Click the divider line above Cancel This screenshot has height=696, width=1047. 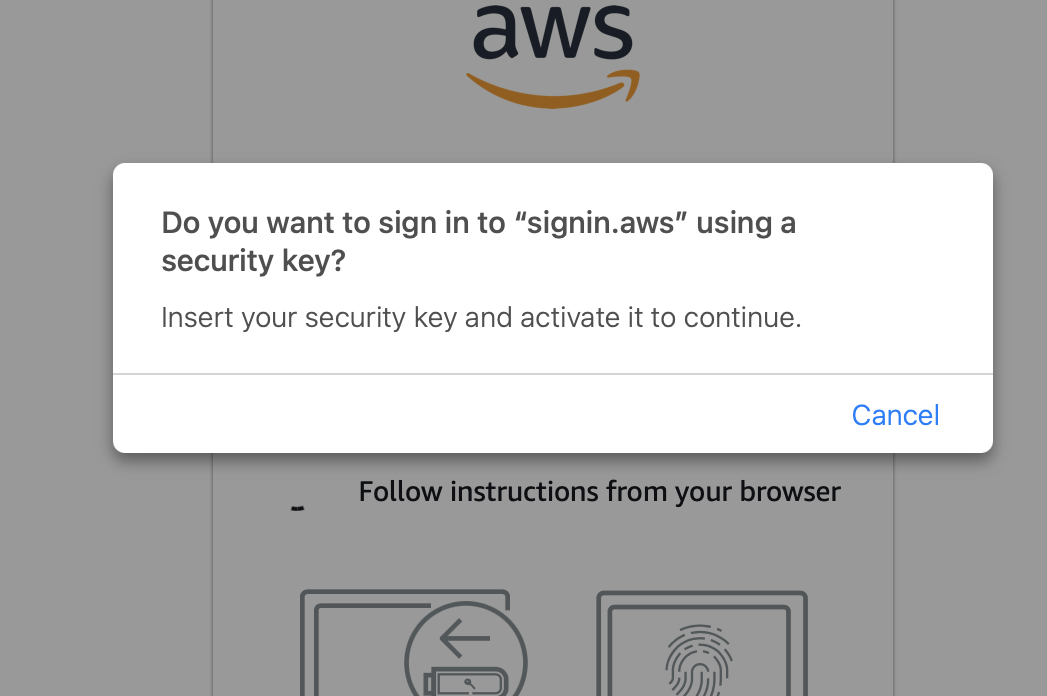pos(553,372)
